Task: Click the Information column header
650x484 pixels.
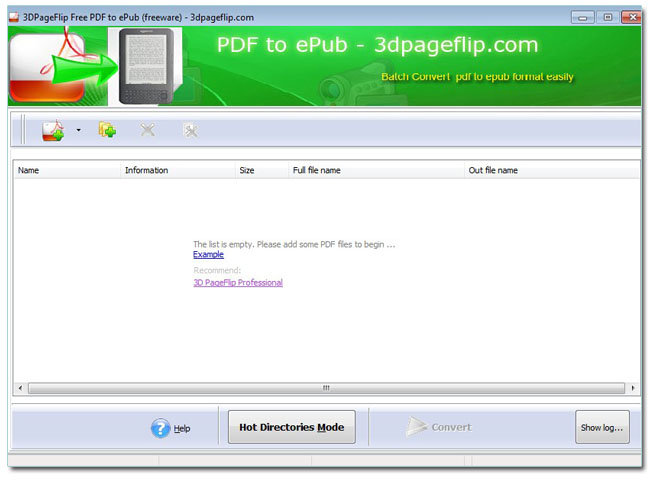Action: coord(178,170)
